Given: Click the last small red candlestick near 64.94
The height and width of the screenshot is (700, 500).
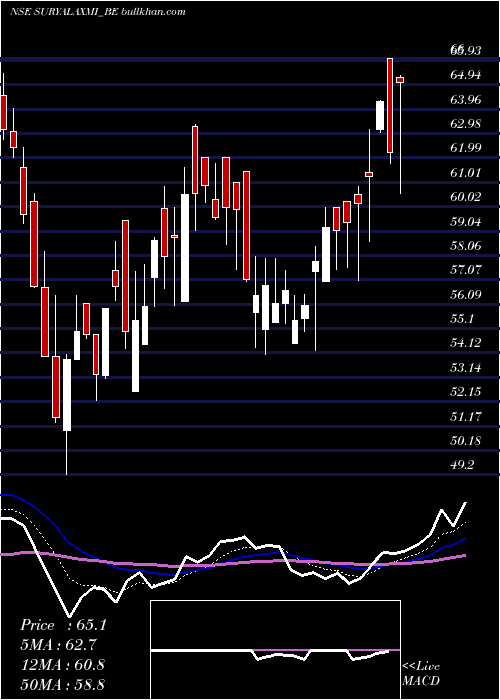Looking at the screenshot, I should 400,80.
